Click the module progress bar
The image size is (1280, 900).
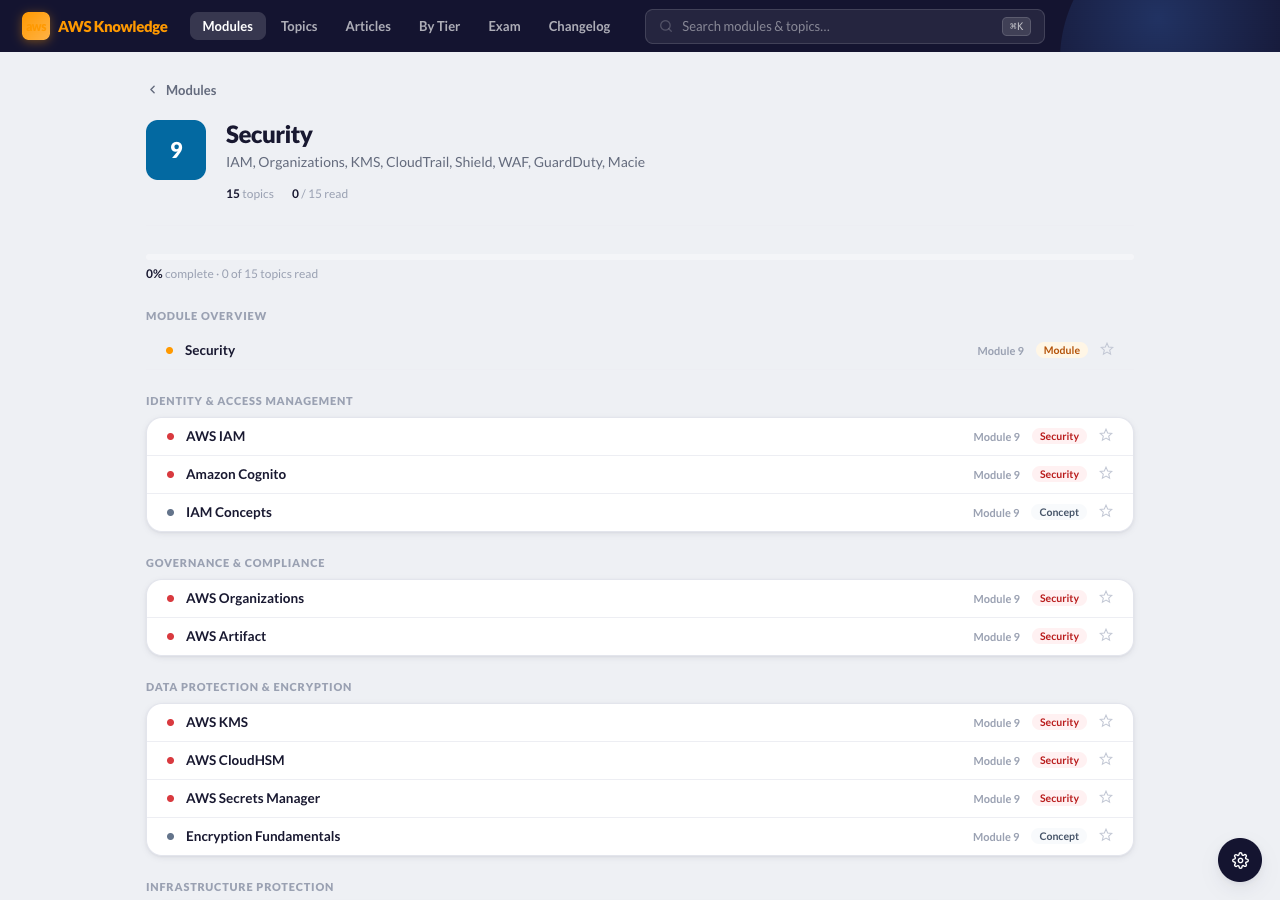pos(640,257)
